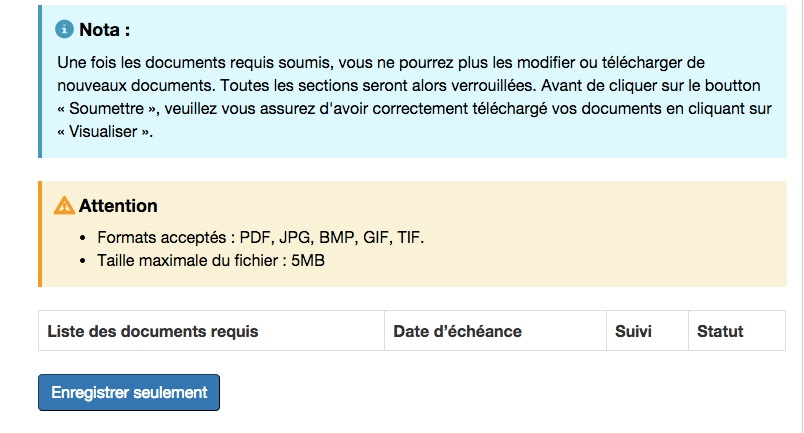
Task: Click the blue info icon beside Nota
Action: click(x=65, y=29)
